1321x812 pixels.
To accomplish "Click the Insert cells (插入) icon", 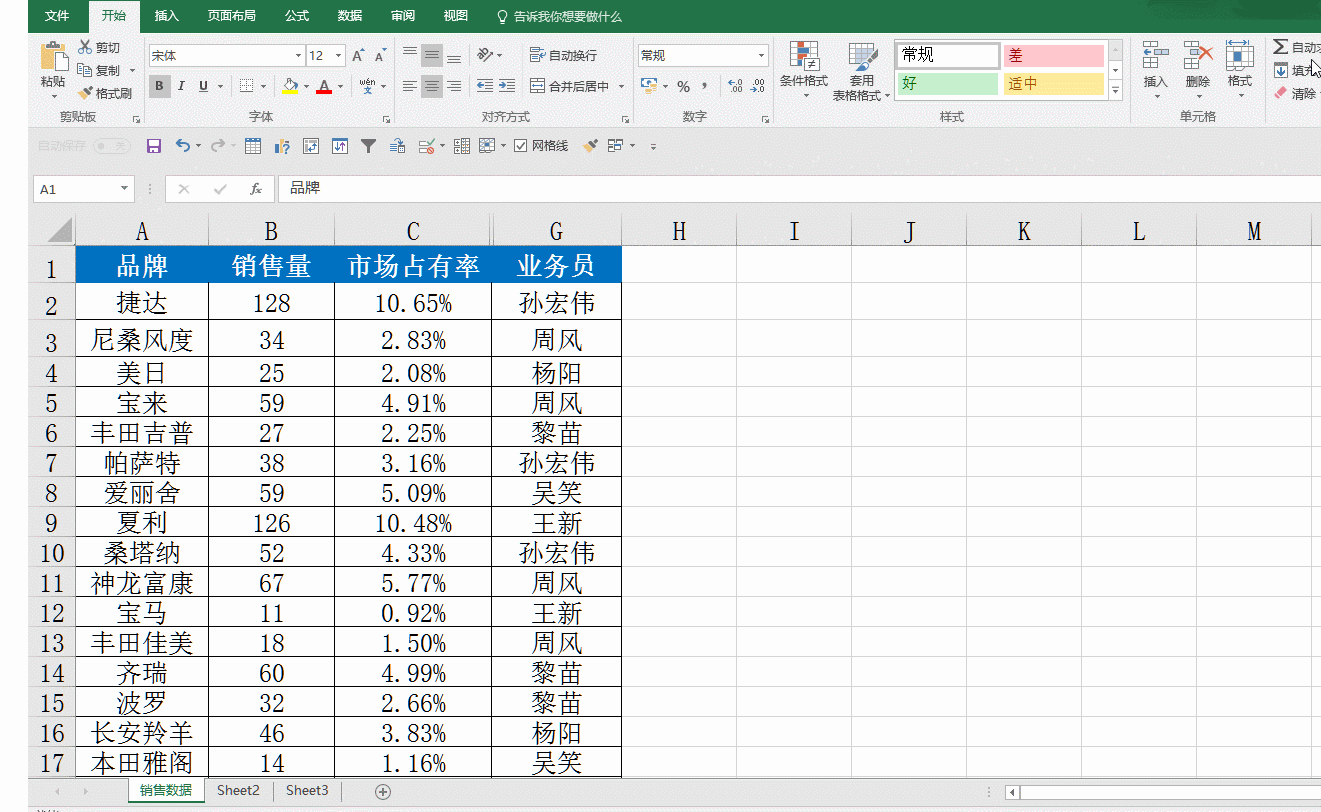I will [x=1156, y=56].
